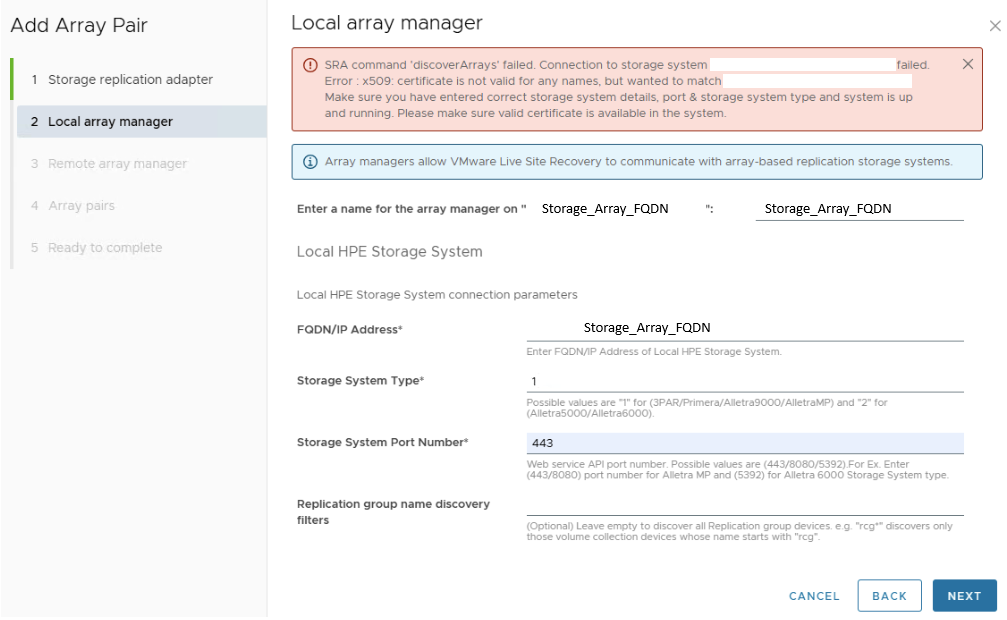Dismiss the SRA discoverArrays error banner
1007x620 pixels.
(967, 64)
